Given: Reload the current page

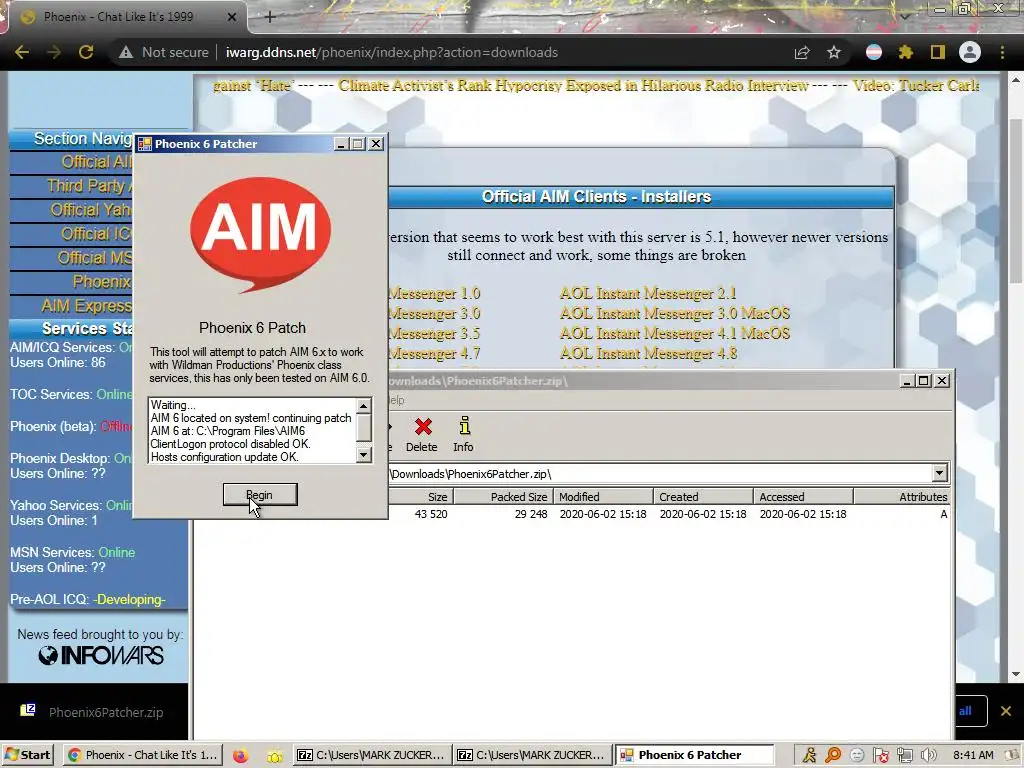Looking at the screenshot, I should (86, 52).
